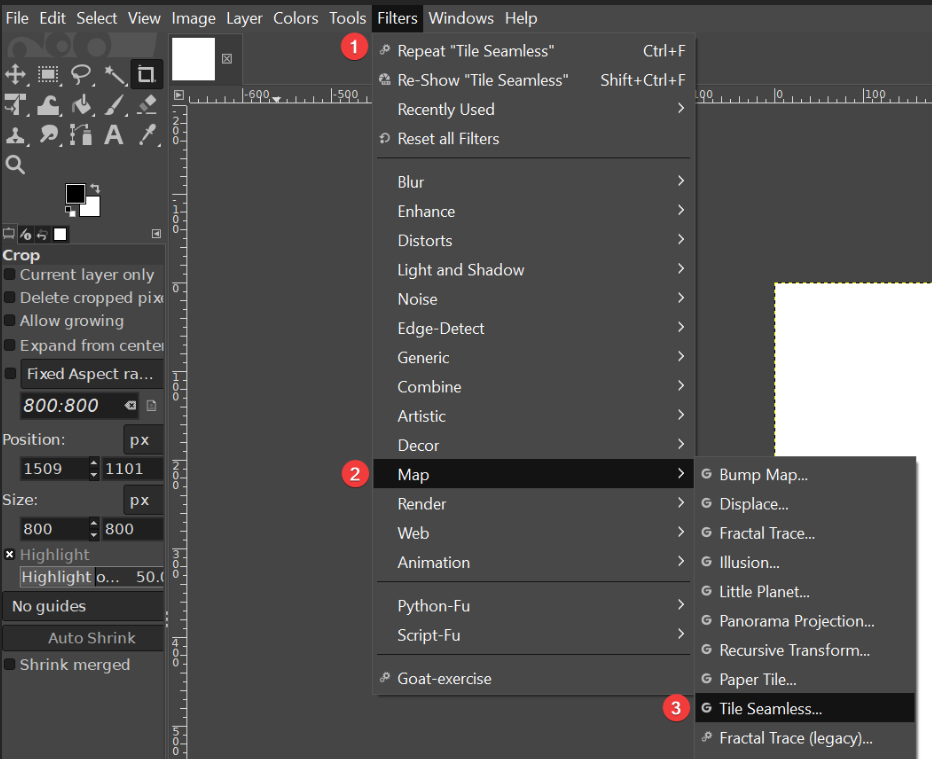This screenshot has width=932, height=759.
Task: Select the Text tool
Action: pyautogui.click(x=114, y=135)
